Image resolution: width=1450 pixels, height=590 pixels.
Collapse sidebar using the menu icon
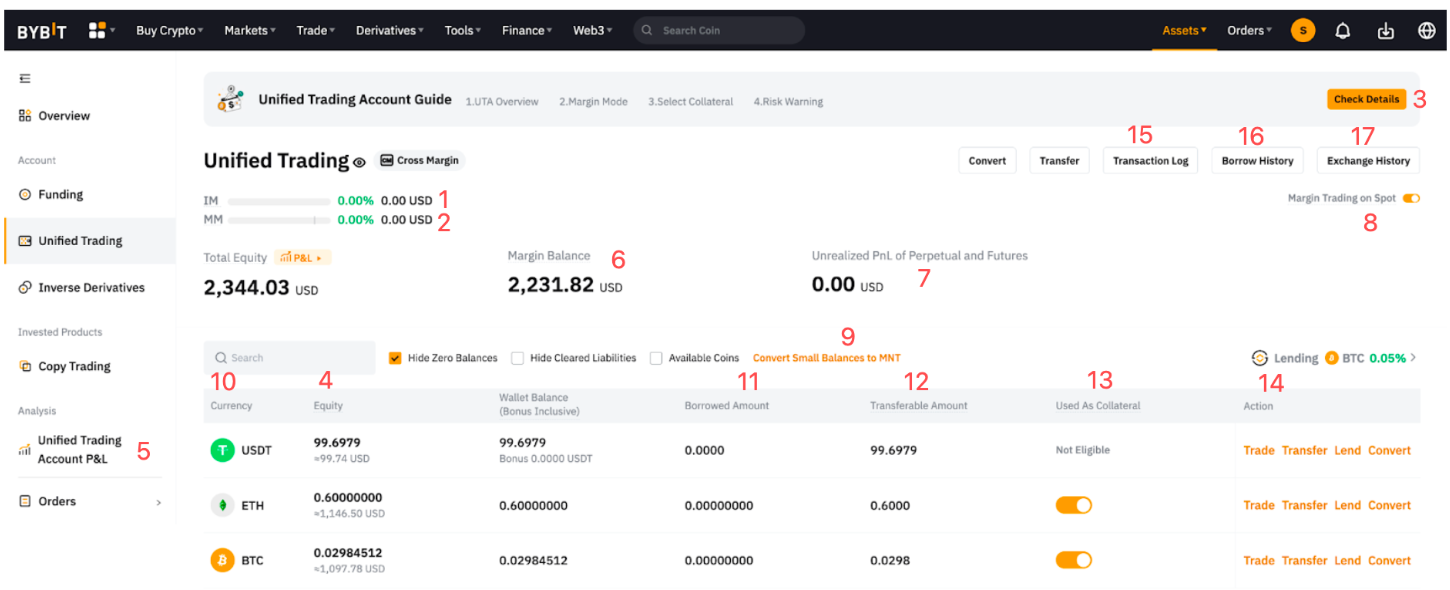25,78
